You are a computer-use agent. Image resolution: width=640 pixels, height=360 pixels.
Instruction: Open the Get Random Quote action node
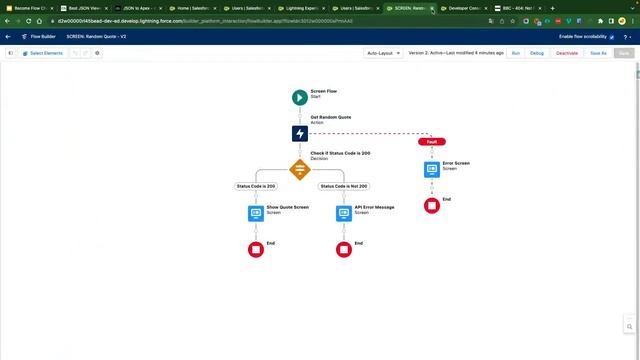tap(300, 133)
